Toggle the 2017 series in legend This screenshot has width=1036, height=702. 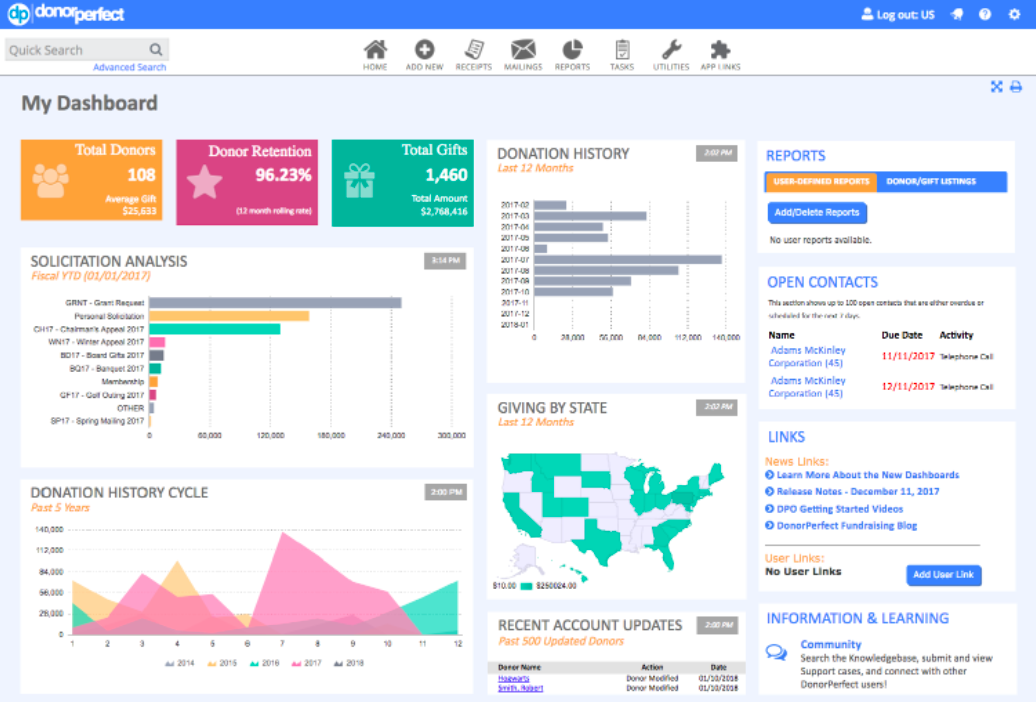tap(307, 663)
